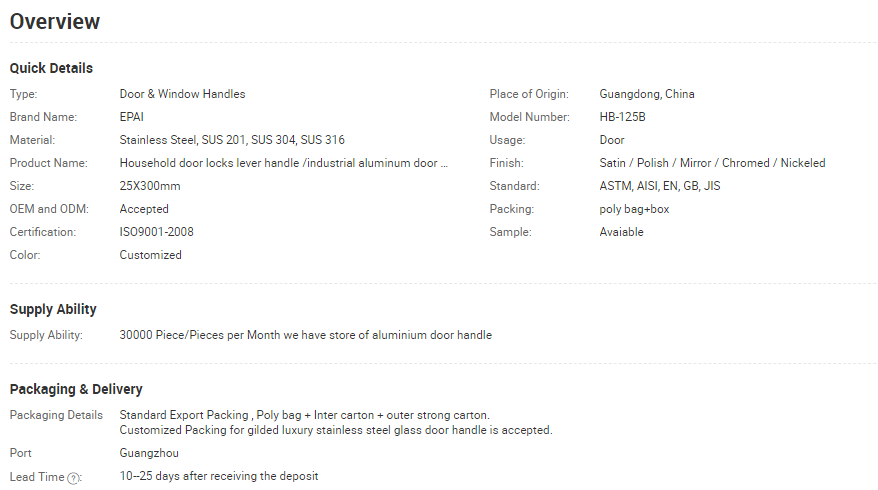Click the EPAI brand name value

[x=132, y=117]
